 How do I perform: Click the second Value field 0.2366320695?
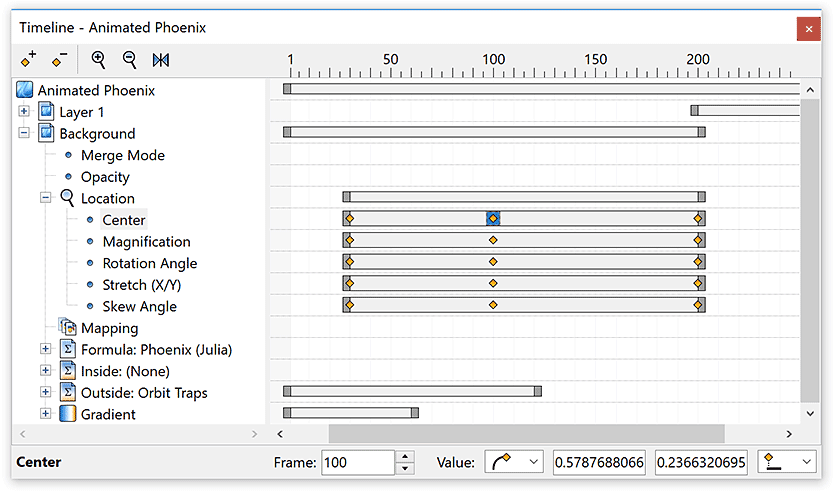(701, 462)
